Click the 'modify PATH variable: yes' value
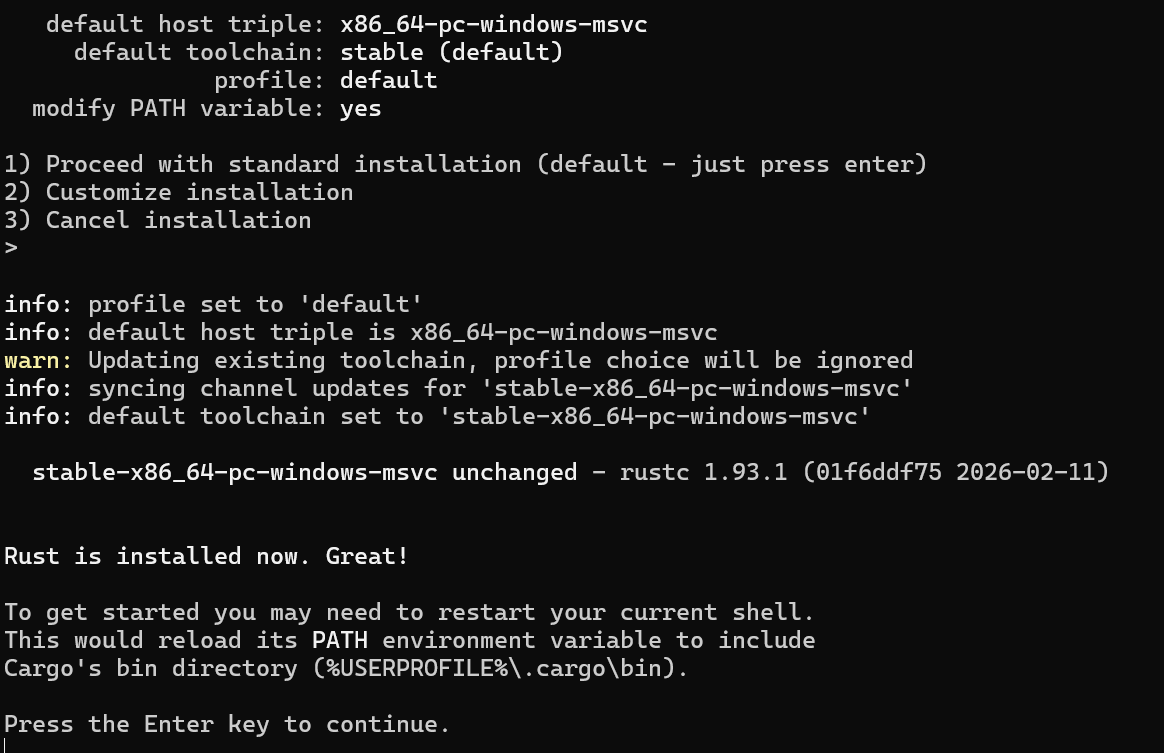Screen dimensions: 1164x753 click(360, 108)
